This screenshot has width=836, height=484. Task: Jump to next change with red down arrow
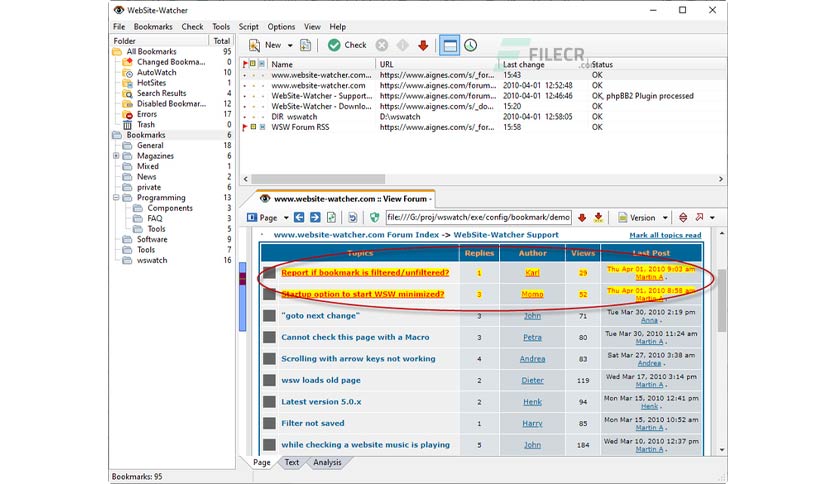click(x=582, y=217)
